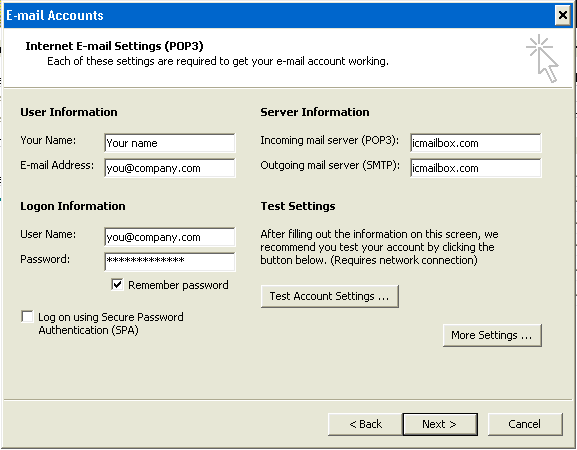Select the E-mail Address text box
The height and width of the screenshot is (450, 577).
[170, 168]
